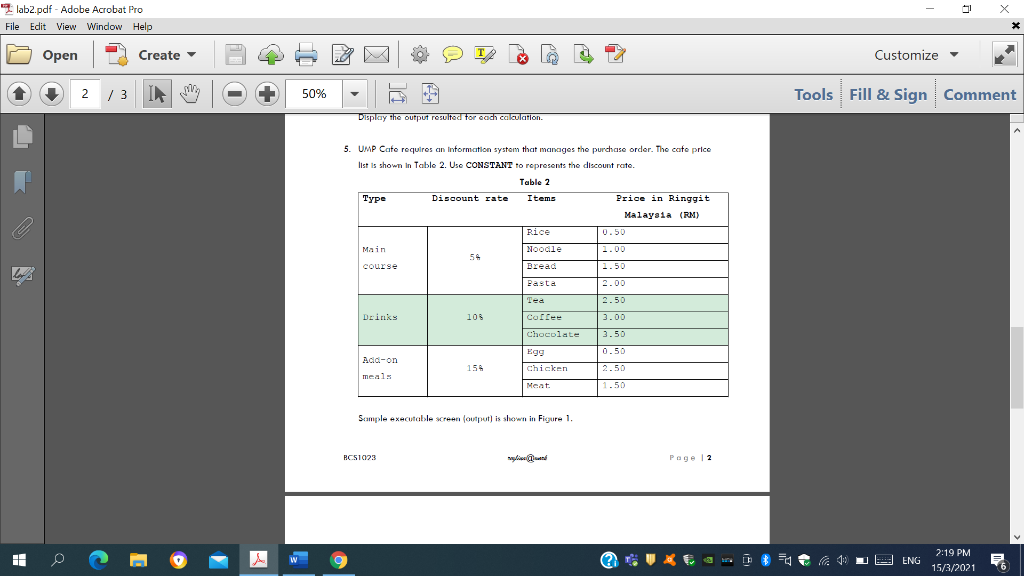The width and height of the screenshot is (1024, 576).
Task: Open Windows taskbar search
Action: click(x=57, y=560)
